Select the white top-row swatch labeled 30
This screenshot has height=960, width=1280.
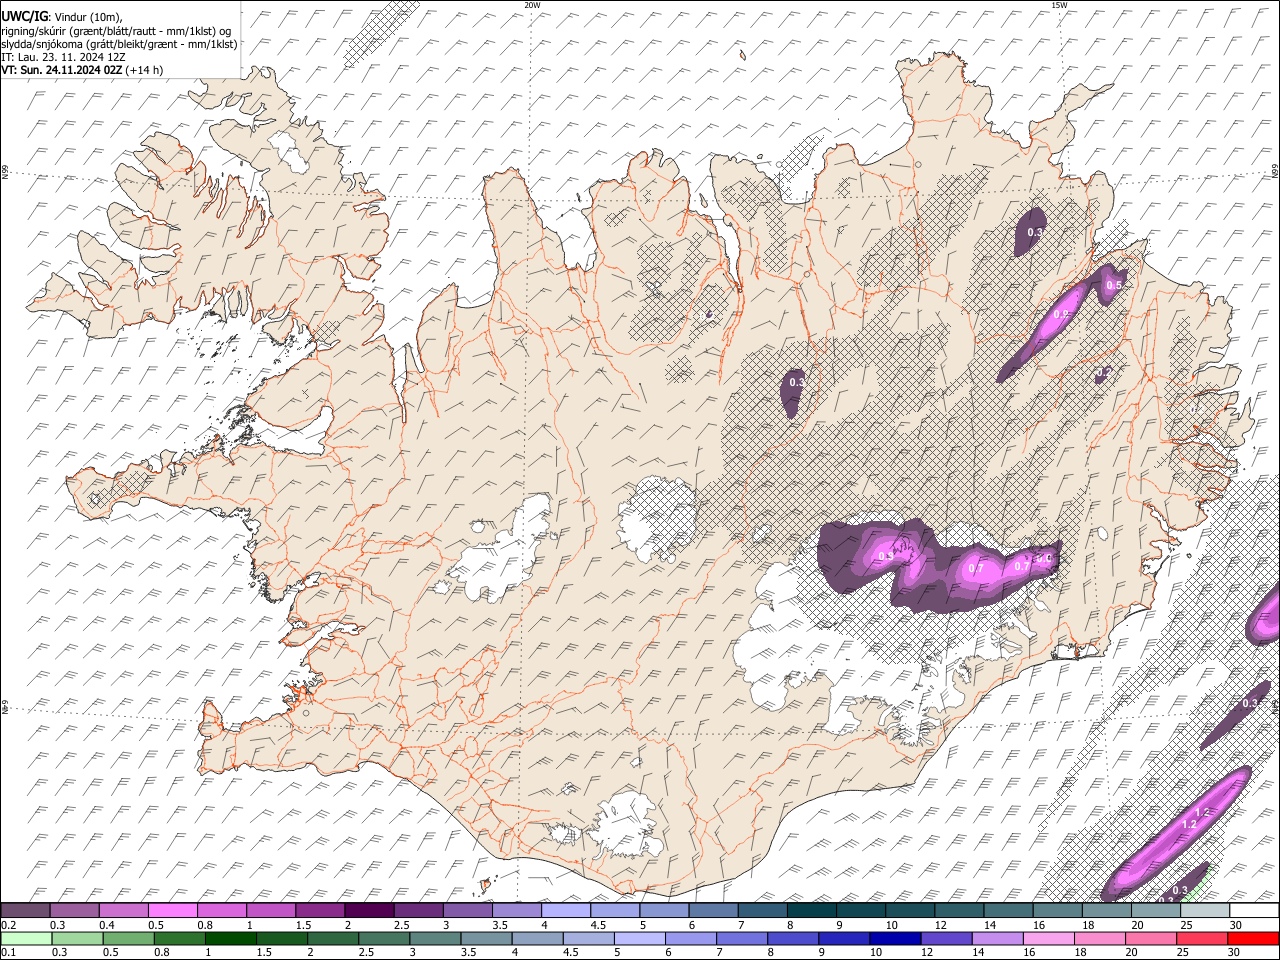coord(1254,910)
